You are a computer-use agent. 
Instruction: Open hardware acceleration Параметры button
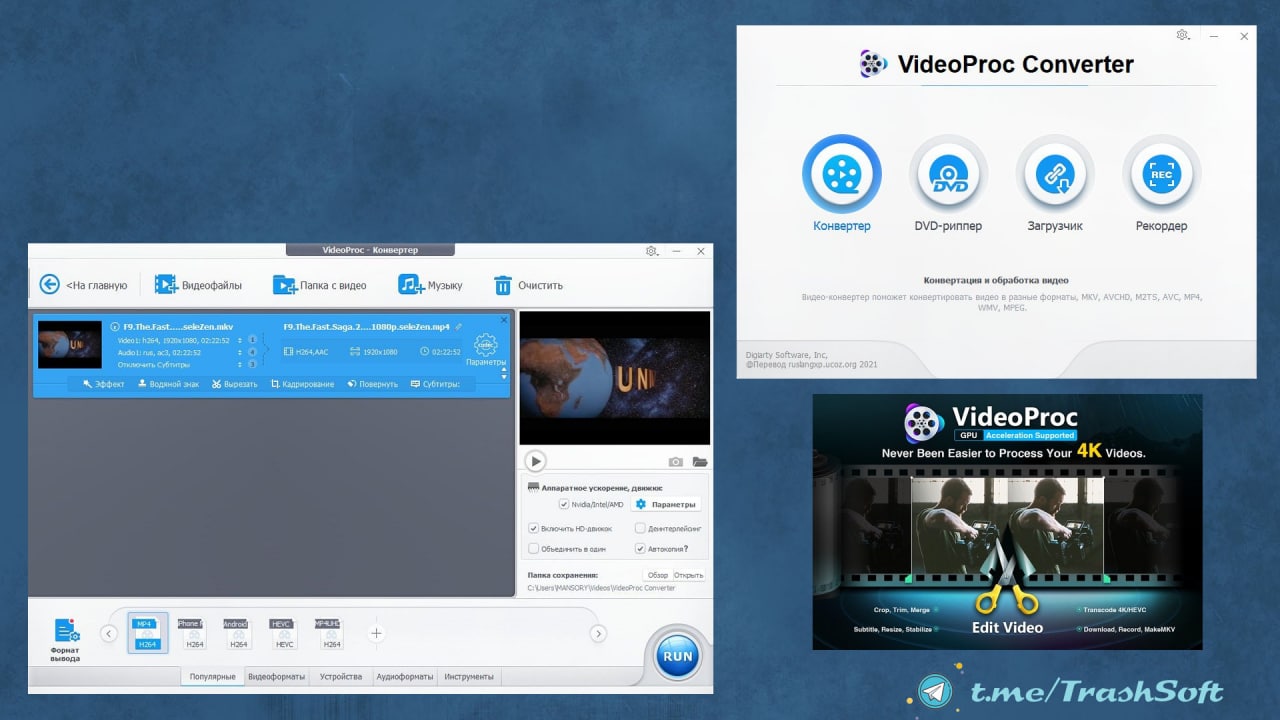667,505
